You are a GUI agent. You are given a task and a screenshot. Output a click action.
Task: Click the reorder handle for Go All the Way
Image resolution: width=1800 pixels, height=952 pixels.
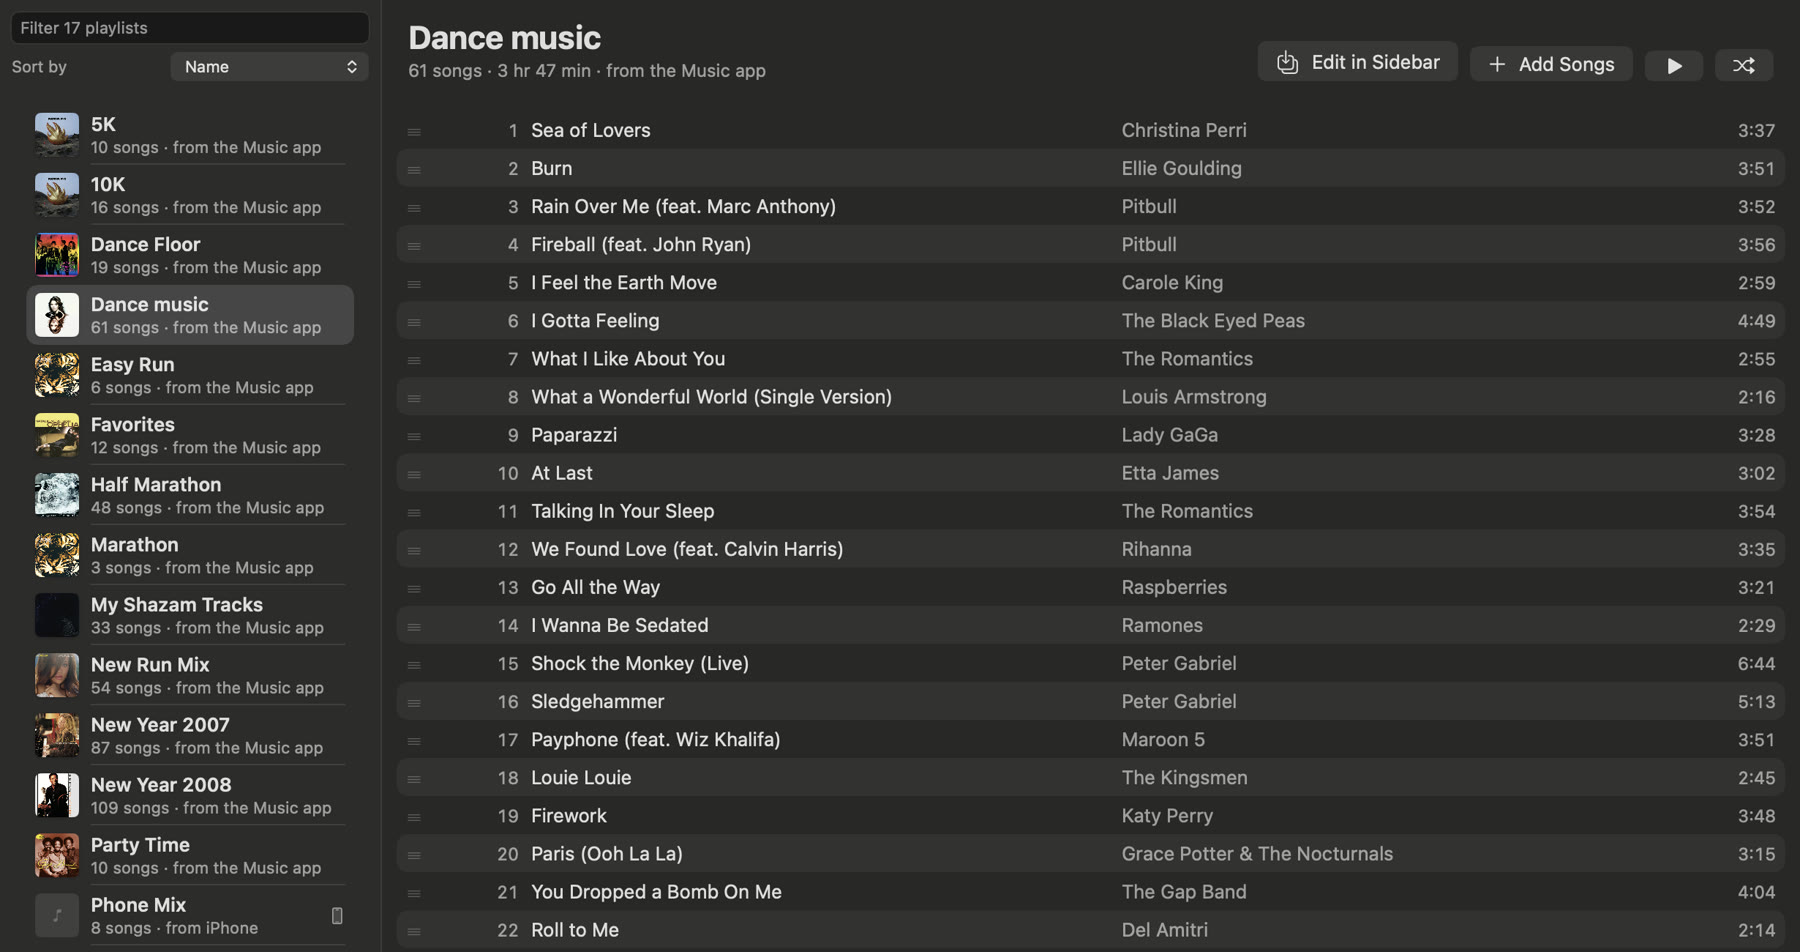pos(414,589)
